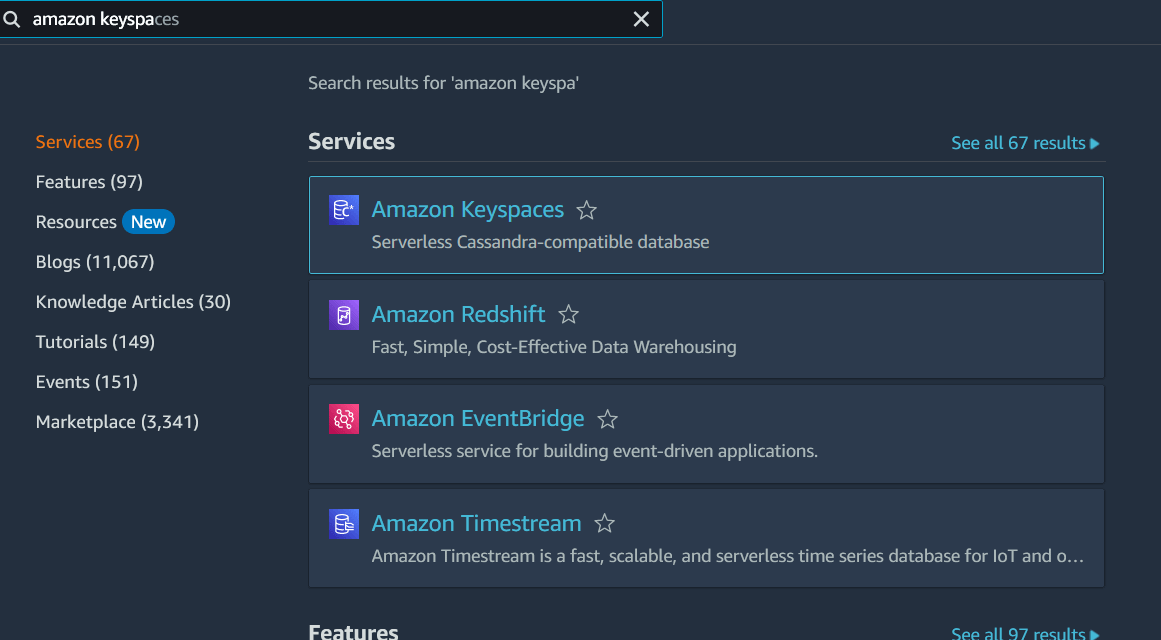1161x640 pixels.
Task: See all 97 features results
Action: click(x=1025, y=633)
